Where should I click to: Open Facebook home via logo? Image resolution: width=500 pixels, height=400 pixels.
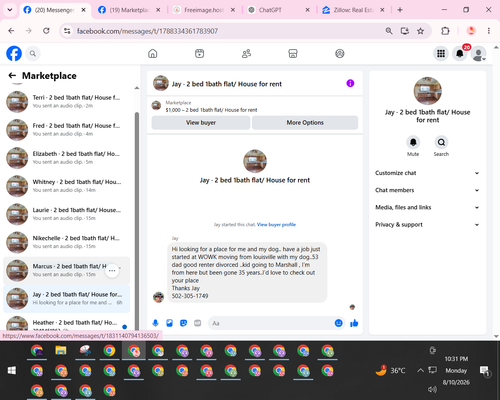tap(14, 53)
